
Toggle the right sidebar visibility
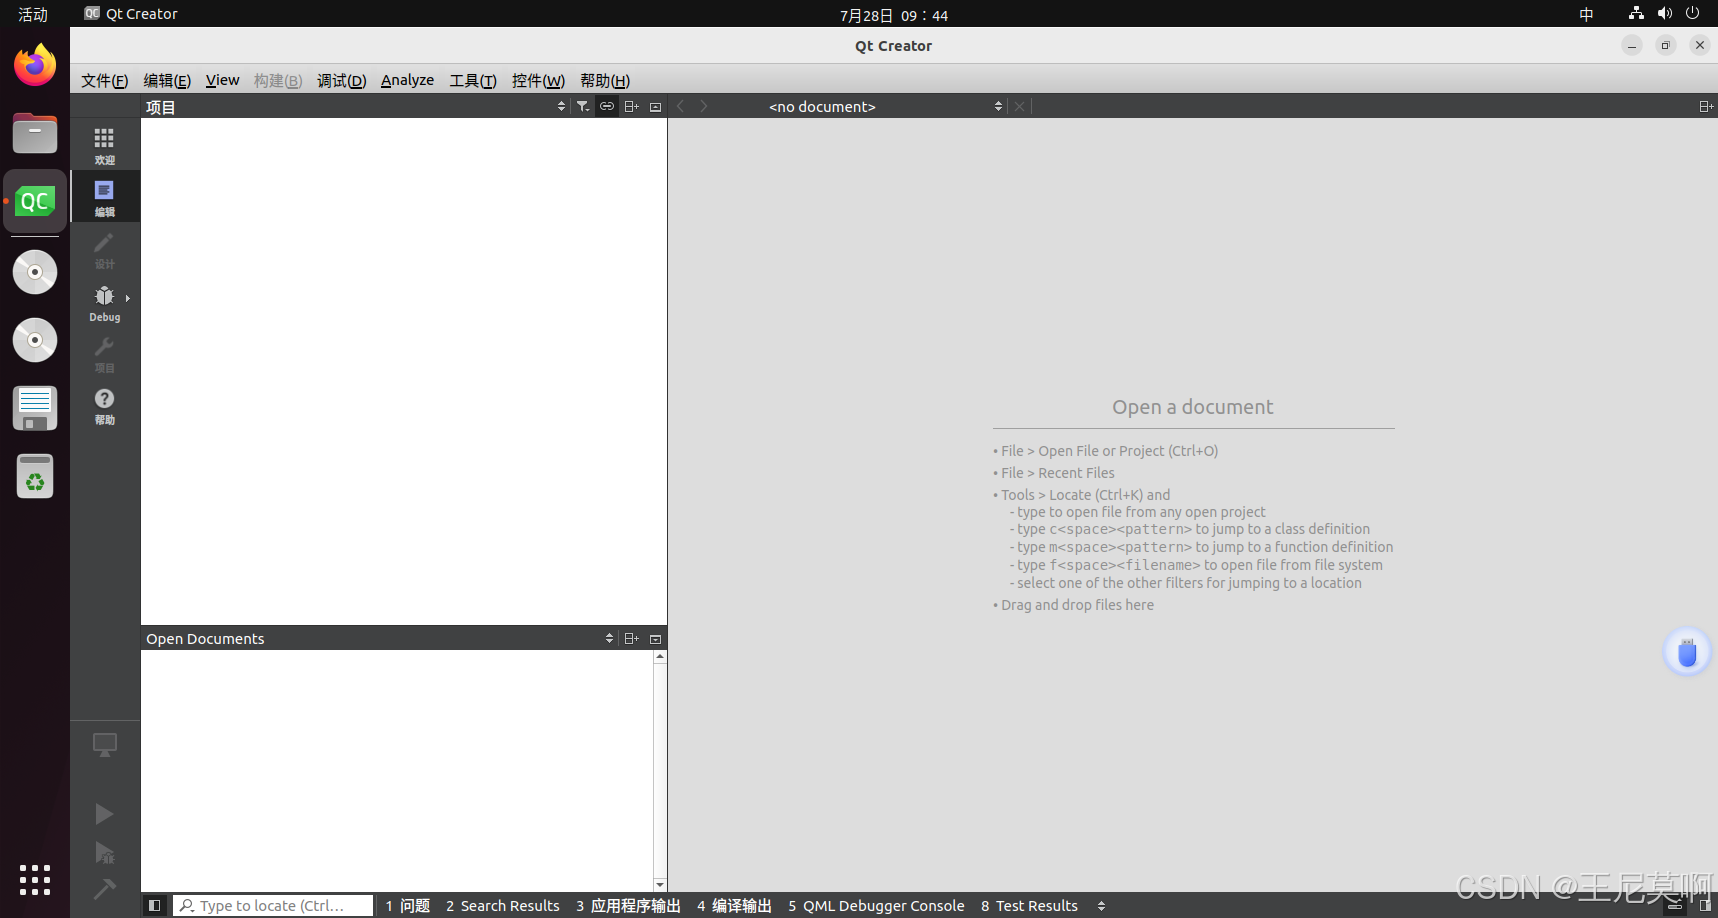coord(1705,905)
